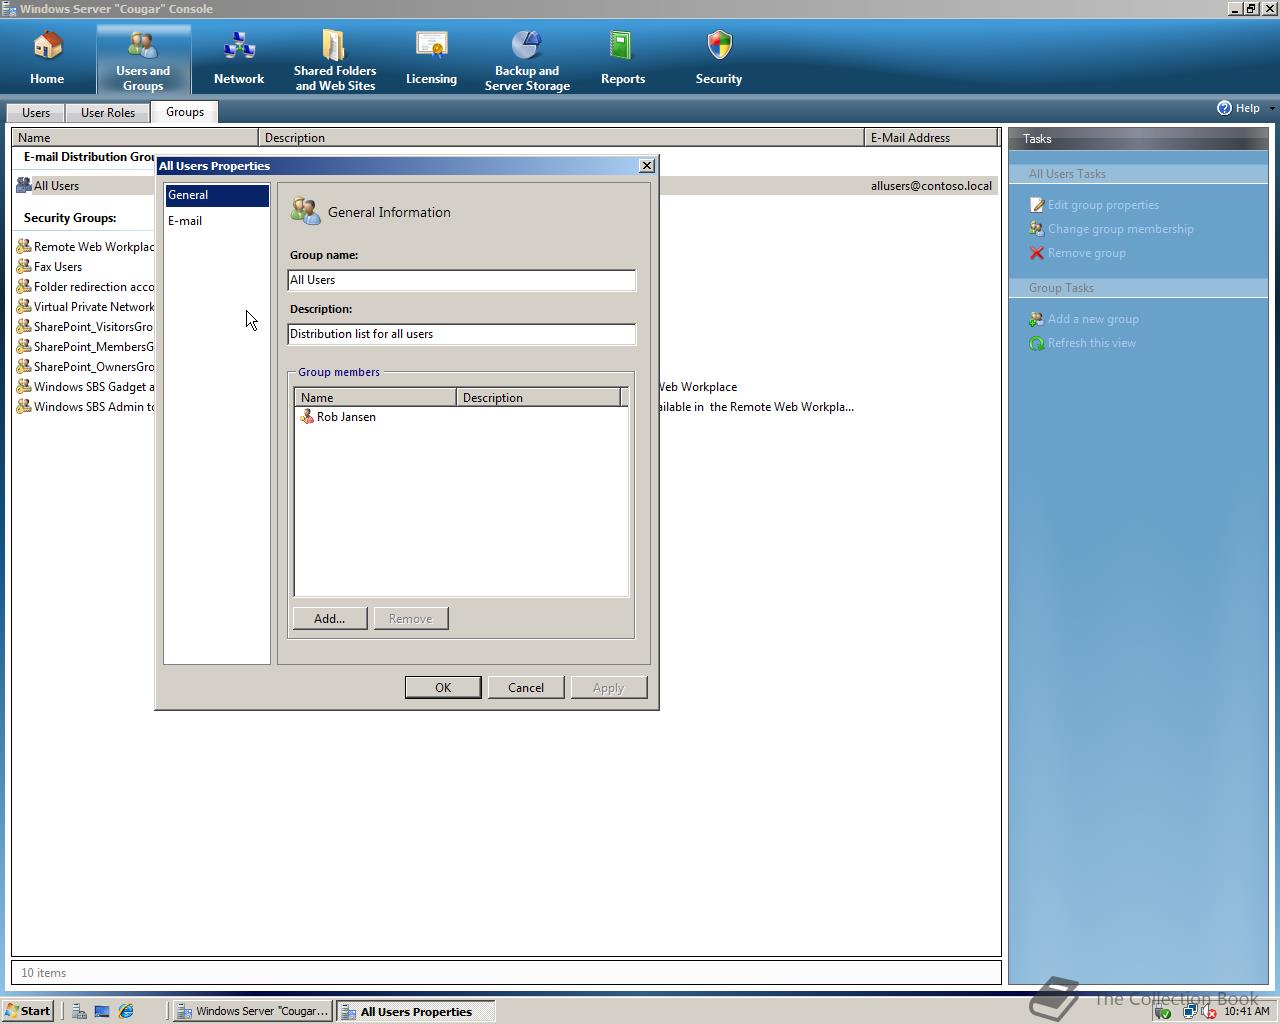Viewport: 1280px width, 1024px height.
Task: Select the Groups tab
Action: click(x=185, y=112)
